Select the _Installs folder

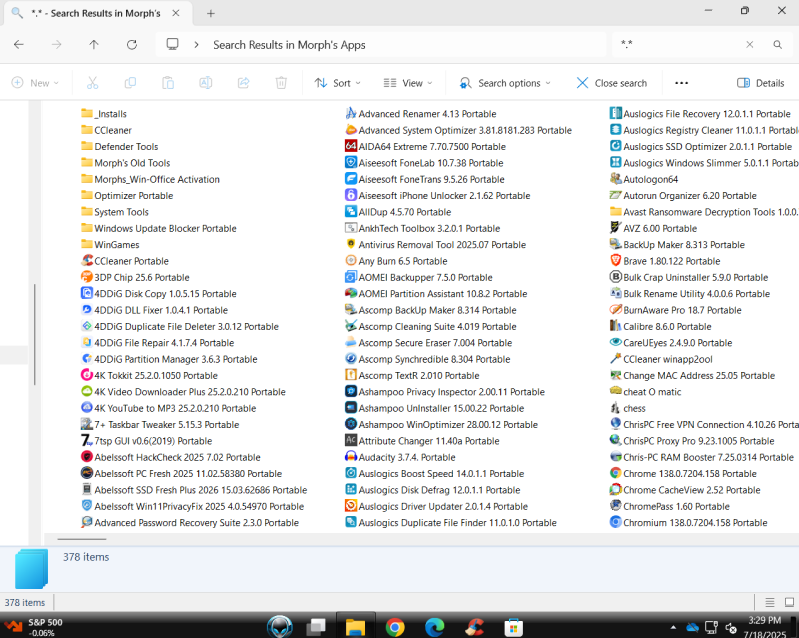click(104, 114)
